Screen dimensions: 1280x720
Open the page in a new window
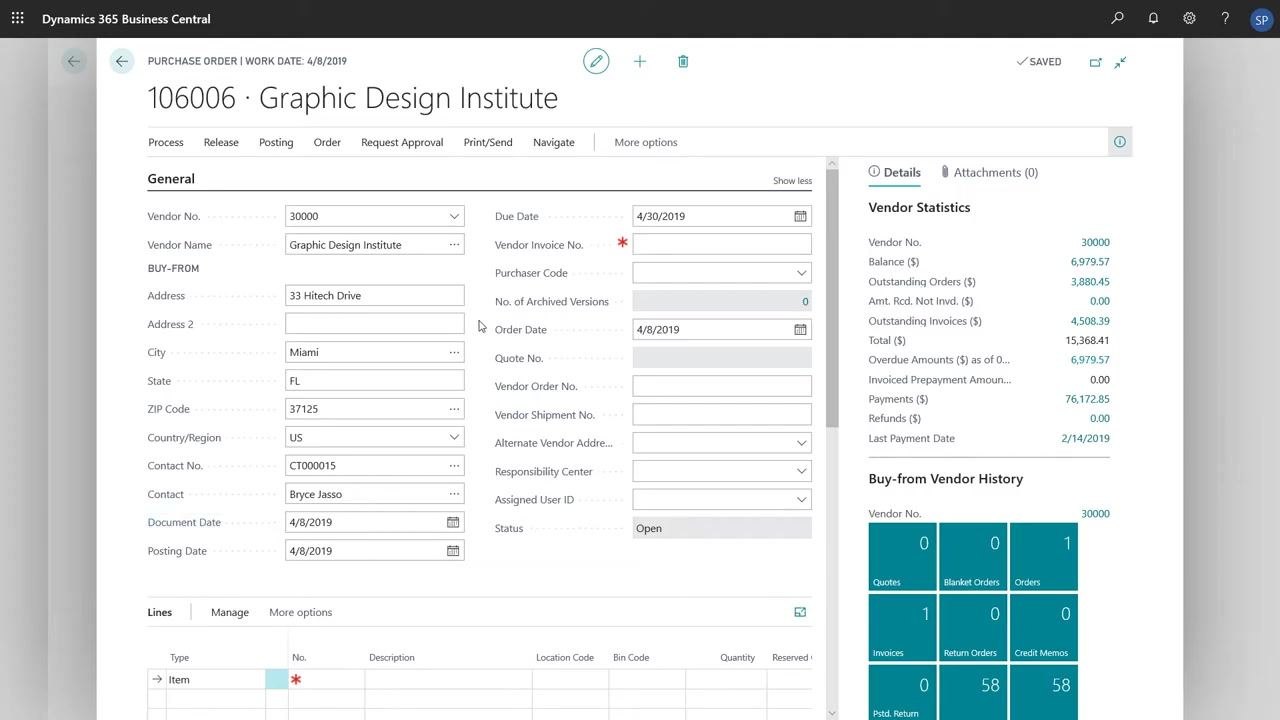coord(1095,62)
